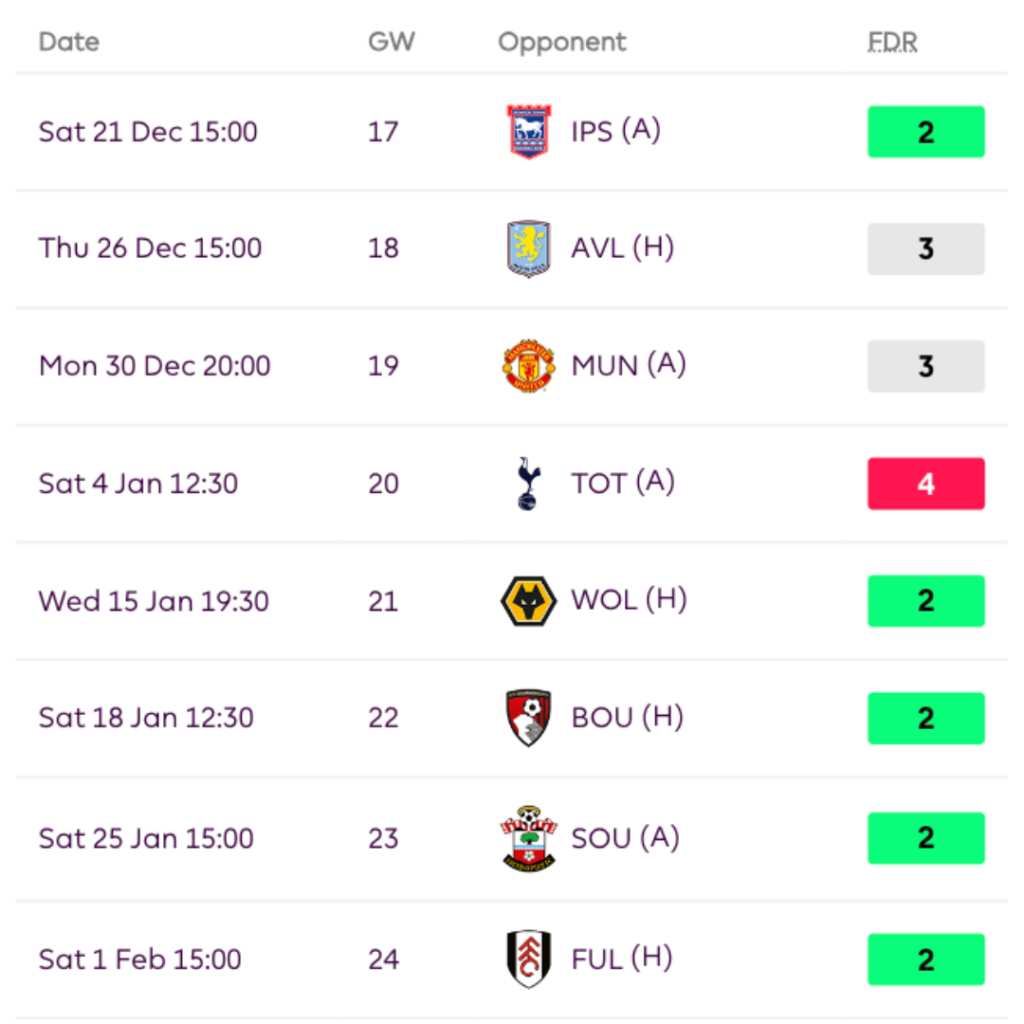1024x1024 pixels.
Task: Click the Aston Villa club crest
Action: pos(528,249)
